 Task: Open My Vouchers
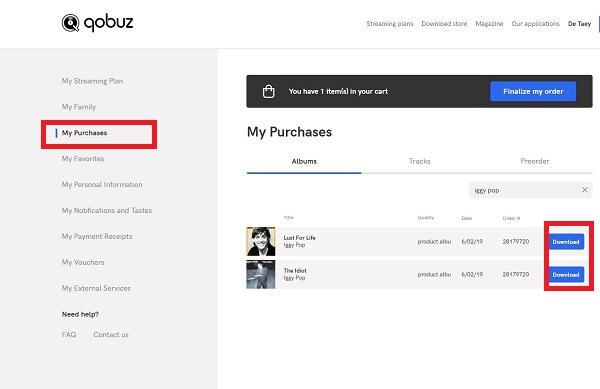tap(83, 262)
